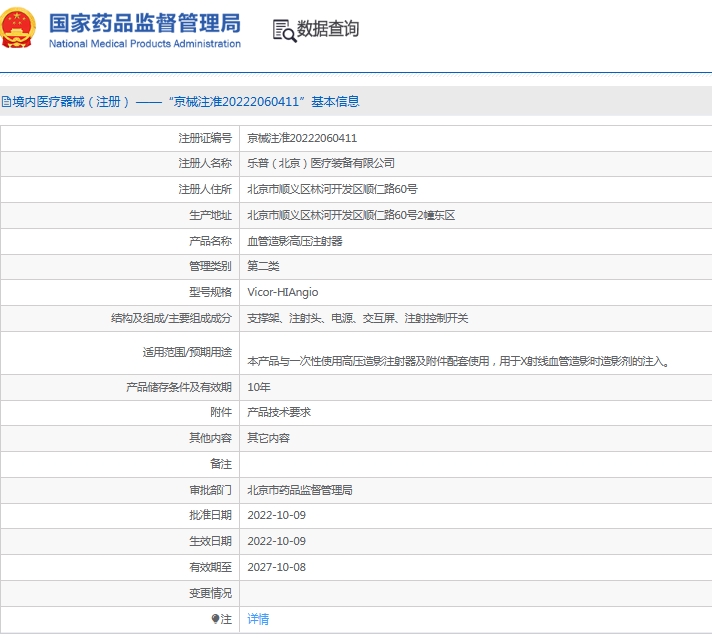Click the 注册证编号 label

click(x=205, y=138)
